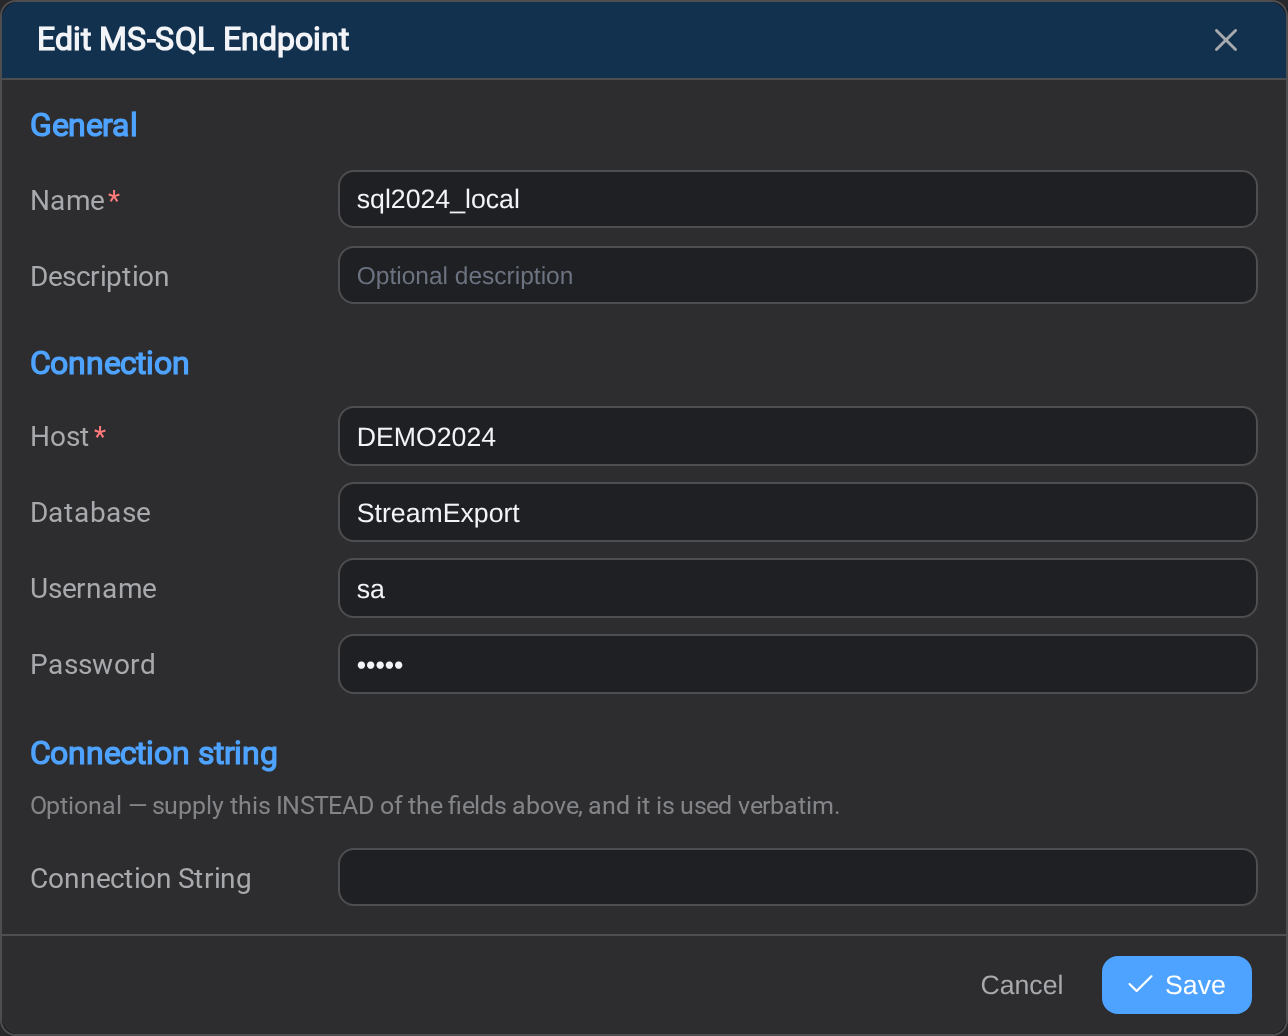Screen dimensions: 1288x1036
Task: Click the Description field label
Action: click(x=99, y=276)
